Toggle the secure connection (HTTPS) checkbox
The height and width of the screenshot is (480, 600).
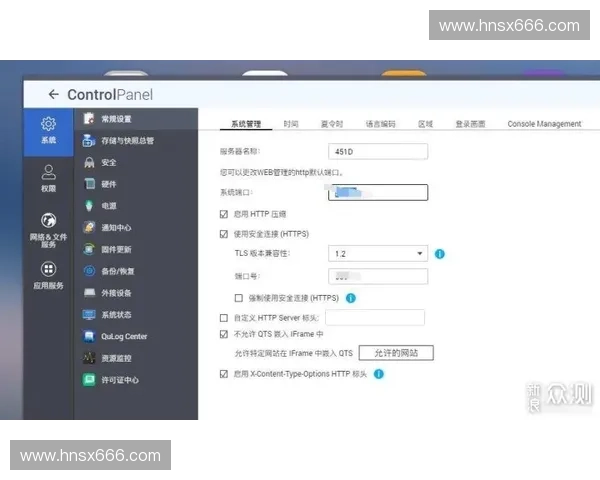[x=224, y=234]
